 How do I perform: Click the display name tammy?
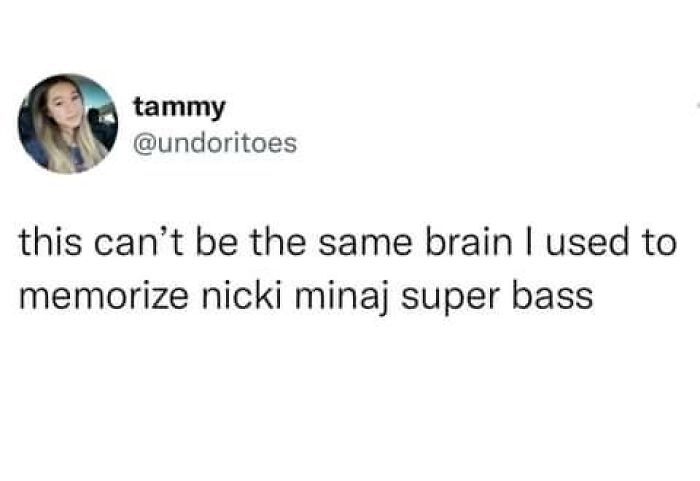[179, 108]
